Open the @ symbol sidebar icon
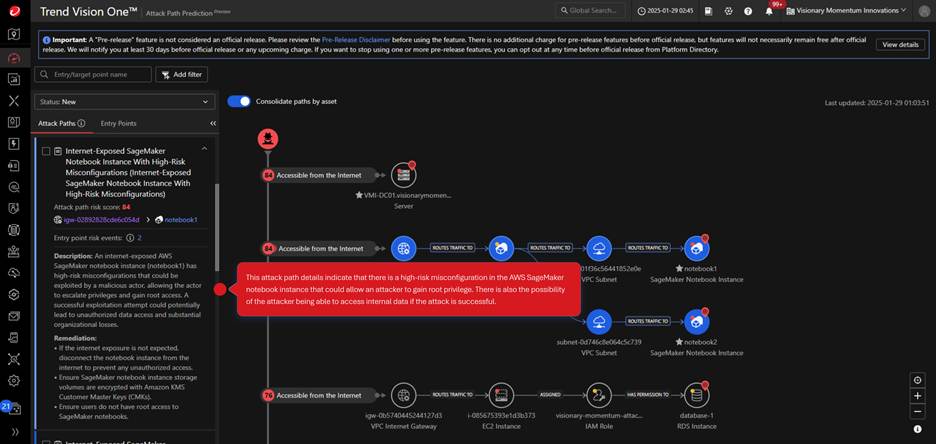The height and width of the screenshot is (444, 936). (x=14, y=187)
